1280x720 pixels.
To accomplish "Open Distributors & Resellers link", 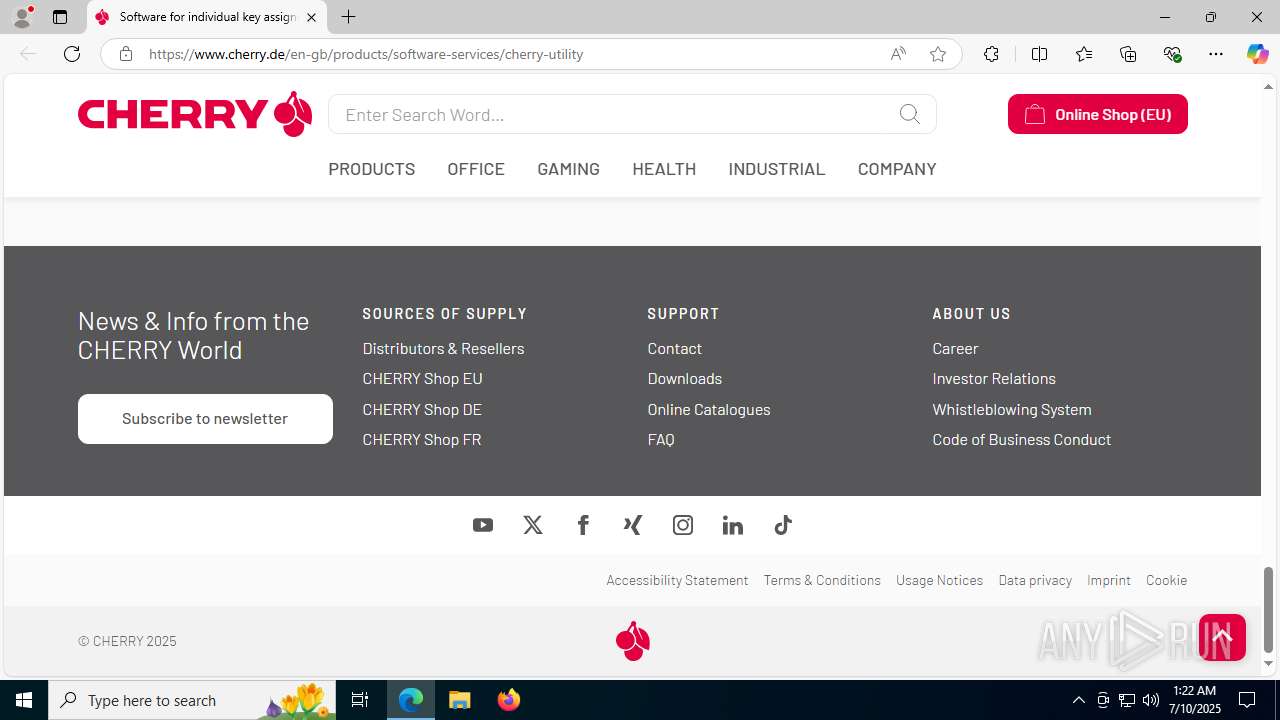I will (x=443, y=348).
